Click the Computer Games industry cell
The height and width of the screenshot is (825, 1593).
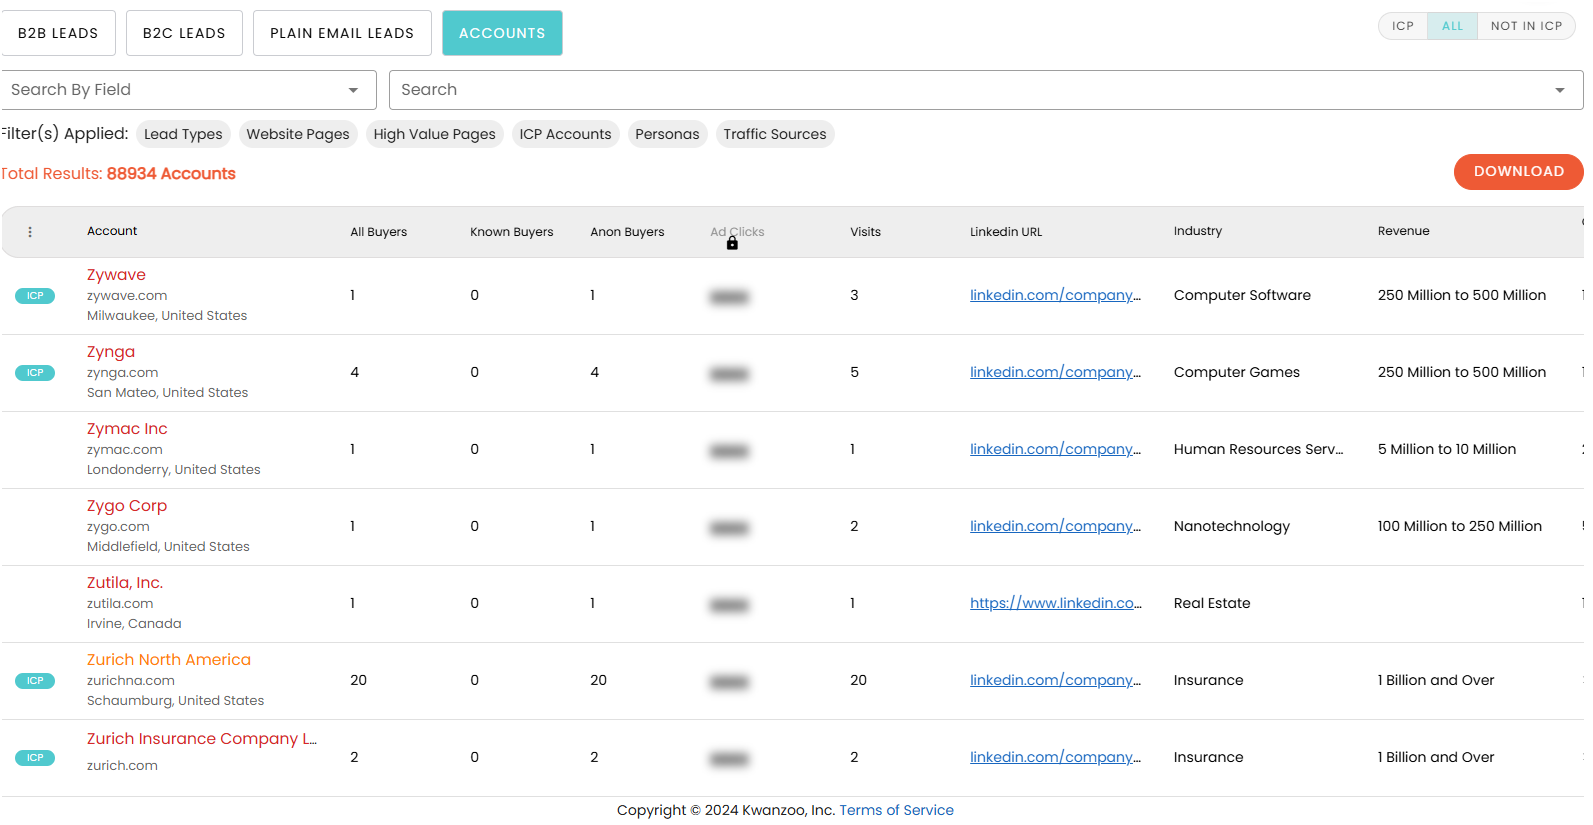point(1237,372)
